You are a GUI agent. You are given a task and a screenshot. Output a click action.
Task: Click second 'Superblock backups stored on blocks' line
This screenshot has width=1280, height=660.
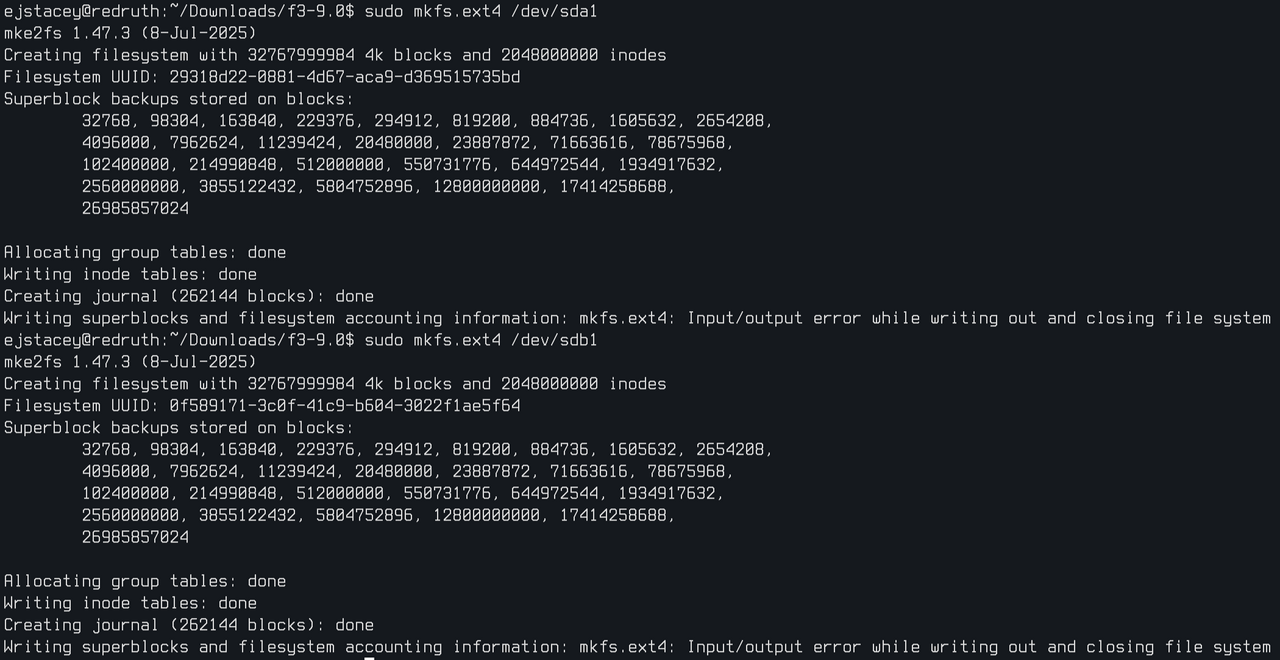tap(178, 428)
